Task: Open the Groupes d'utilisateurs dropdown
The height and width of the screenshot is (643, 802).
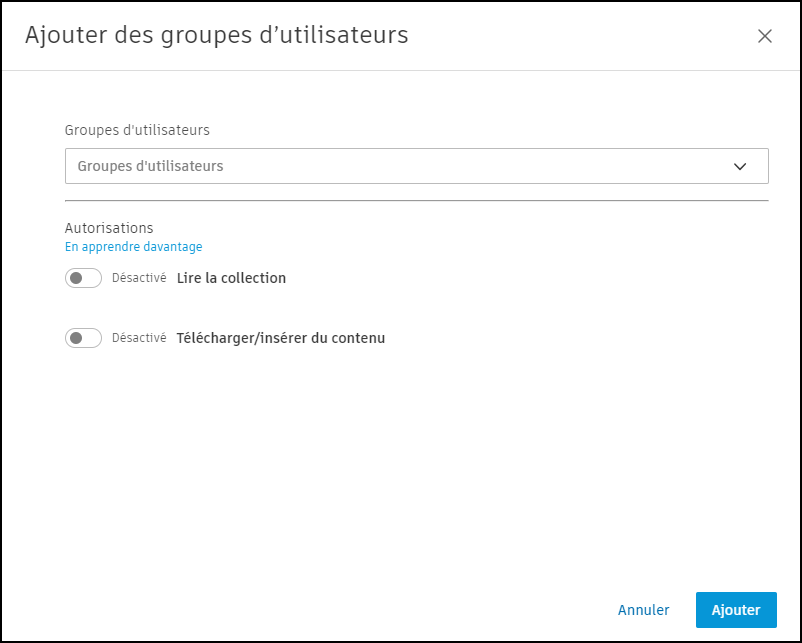Action: (x=416, y=165)
